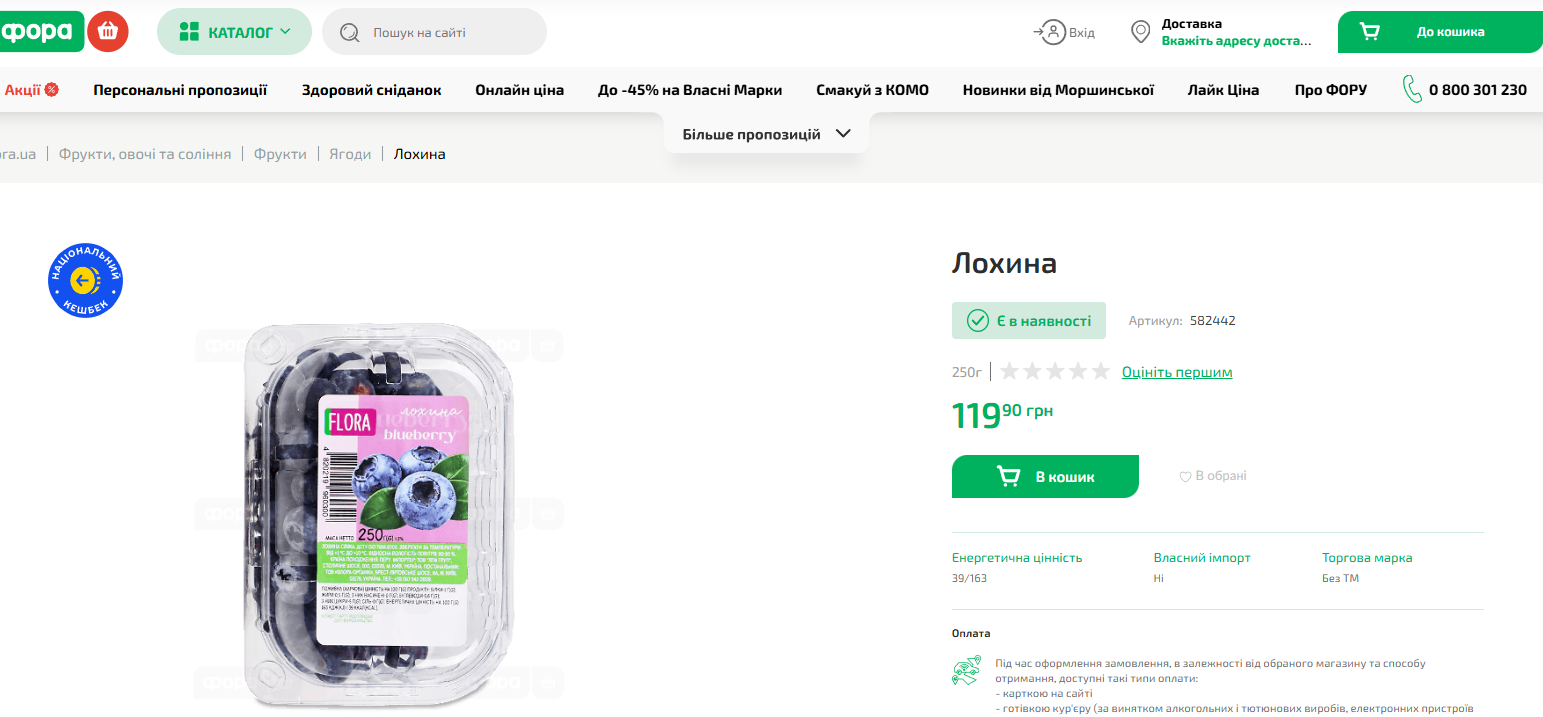Open the Онлайн ціна menu item
Image resolution: width=1543 pixels, height=717 pixels.
coord(519,90)
